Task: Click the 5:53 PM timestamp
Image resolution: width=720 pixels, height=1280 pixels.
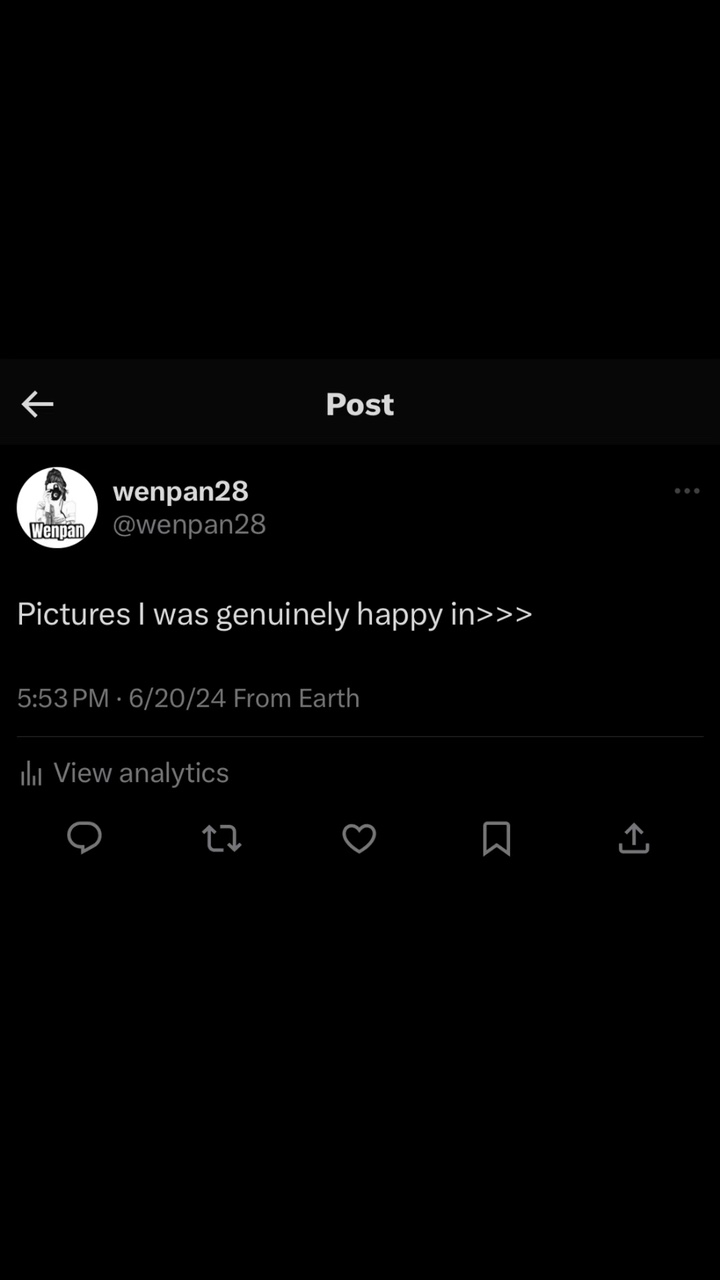Action: (x=62, y=698)
